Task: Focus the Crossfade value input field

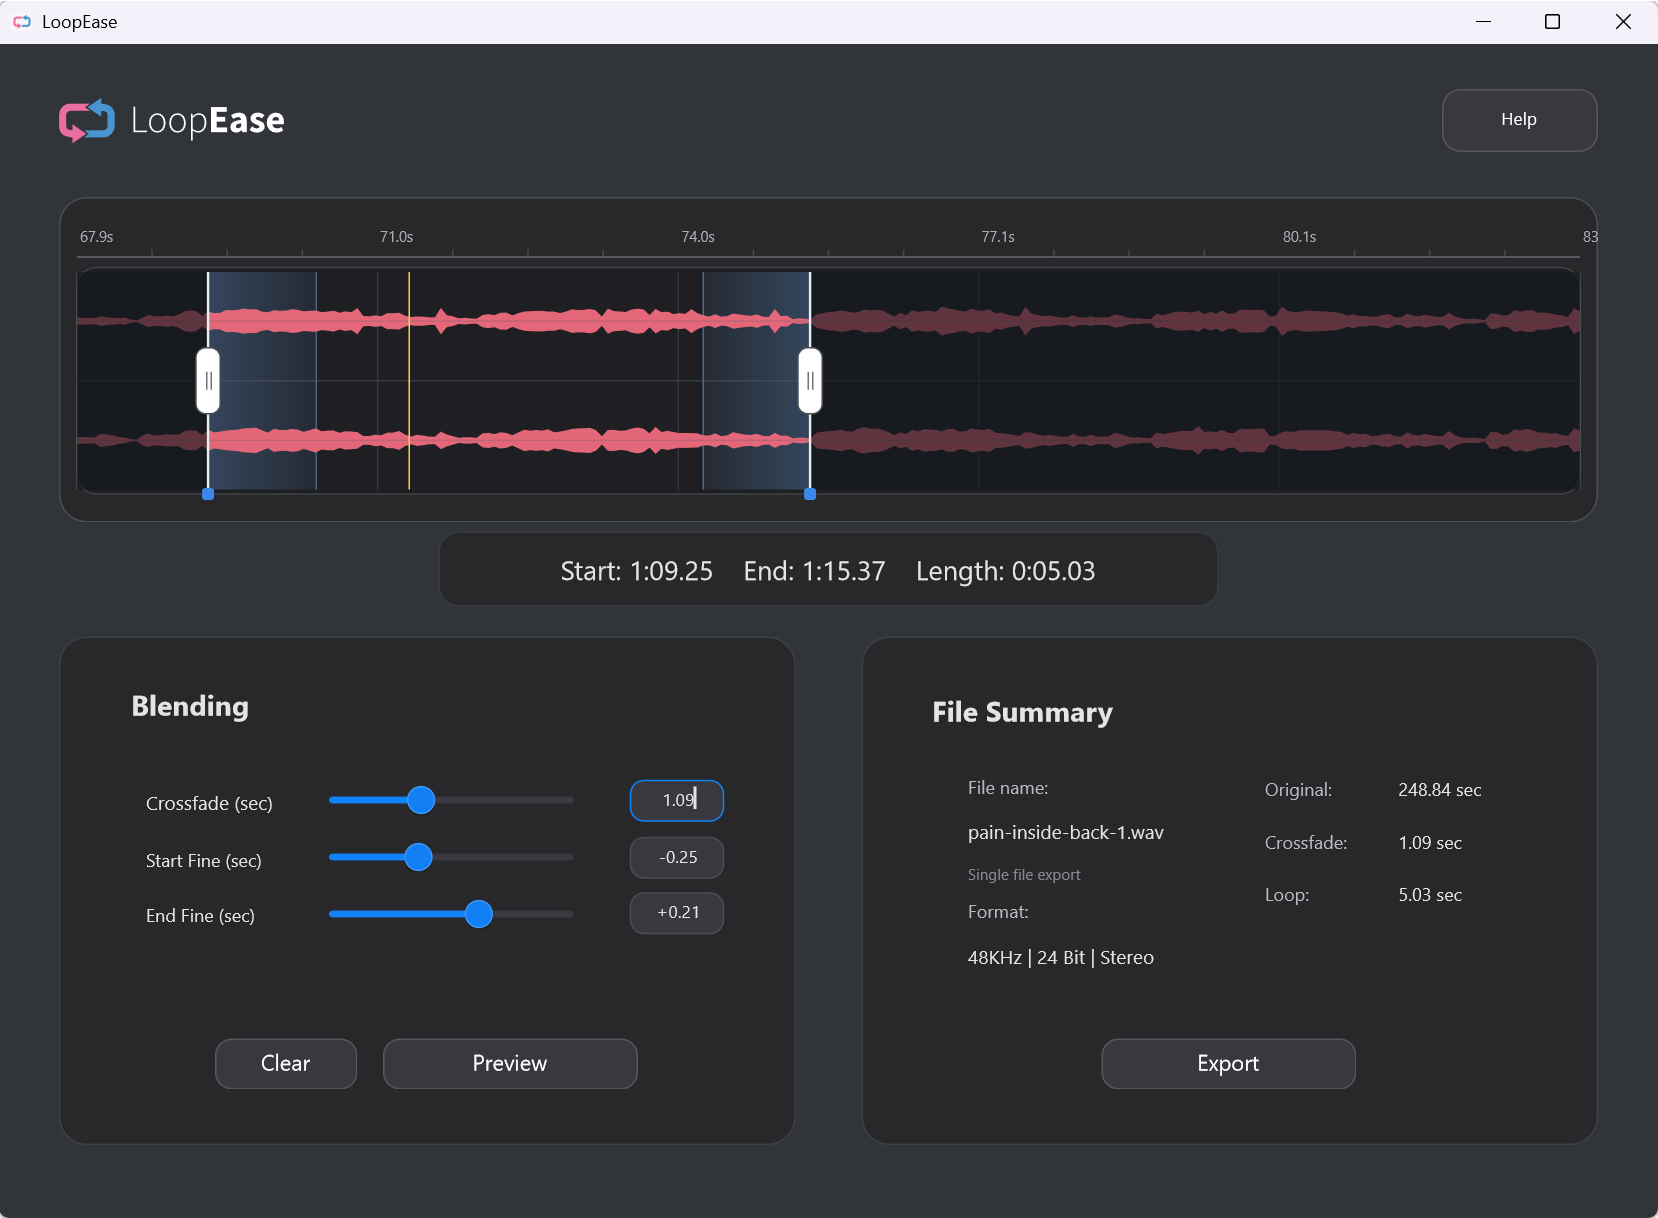Action: pos(677,800)
